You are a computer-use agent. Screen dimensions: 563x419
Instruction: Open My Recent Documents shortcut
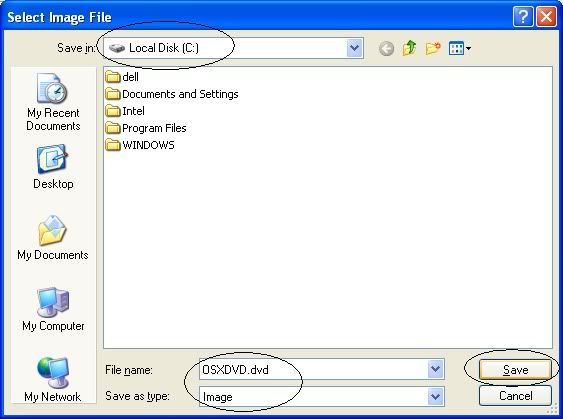pyautogui.click(x=53, y=102)
